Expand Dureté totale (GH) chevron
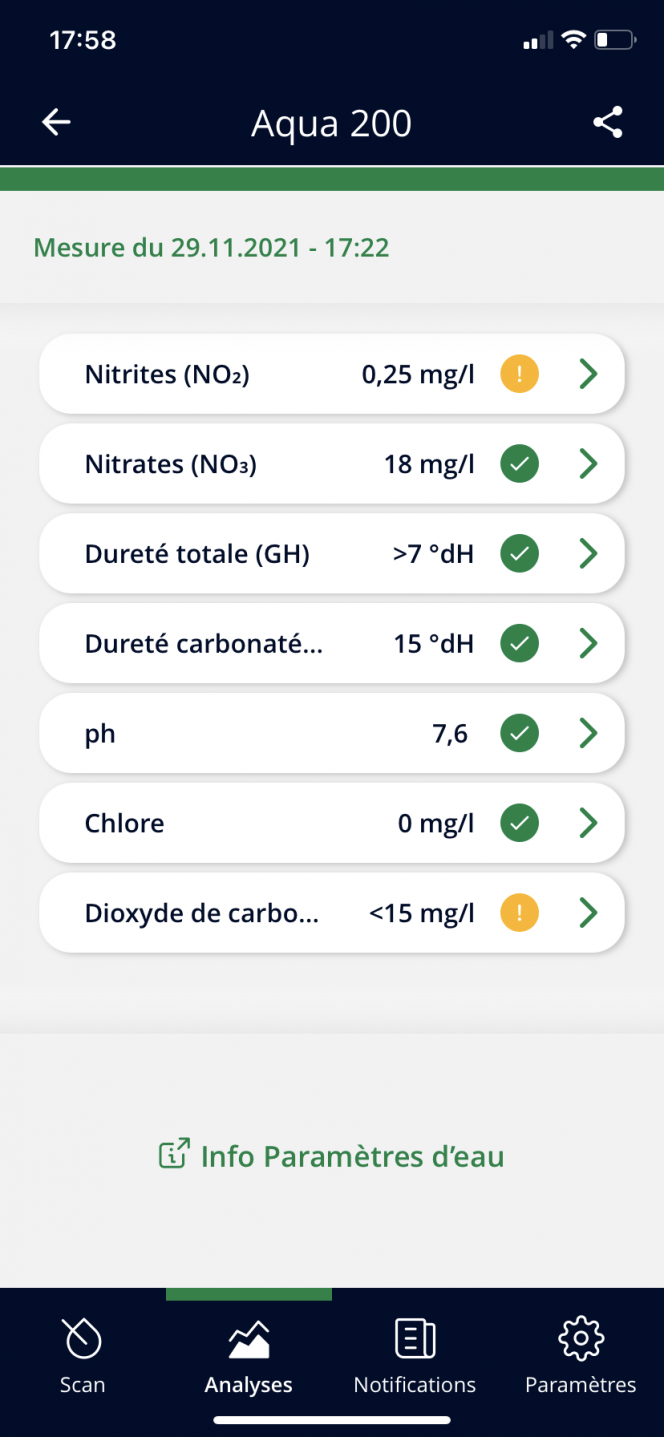Screen dimensions: 664x1437 pyautogui.click(x=589, y=553)
